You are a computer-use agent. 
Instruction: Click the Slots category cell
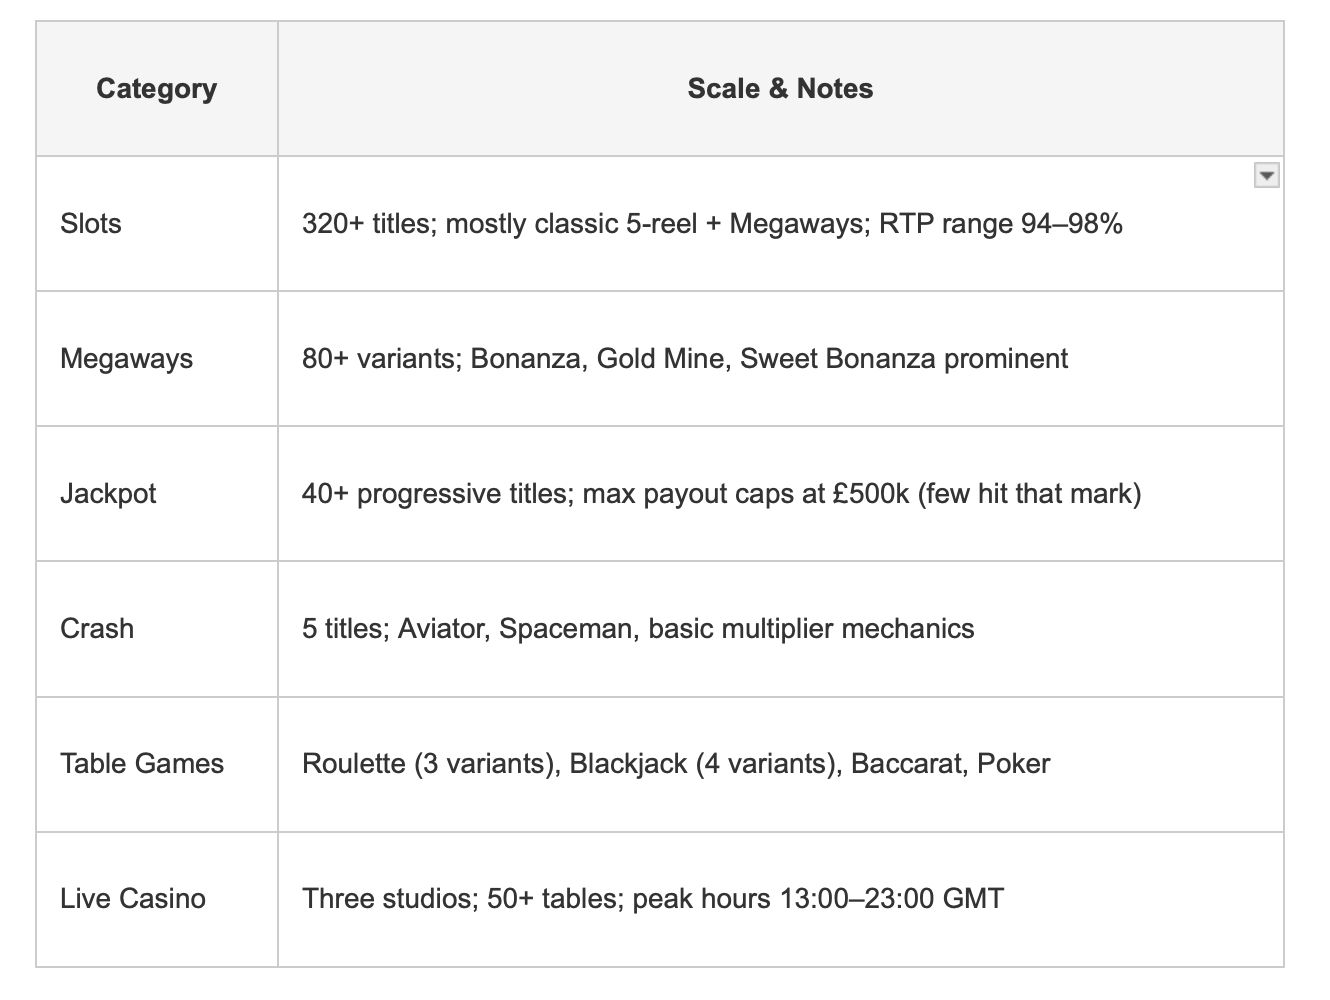coord(157,224)
